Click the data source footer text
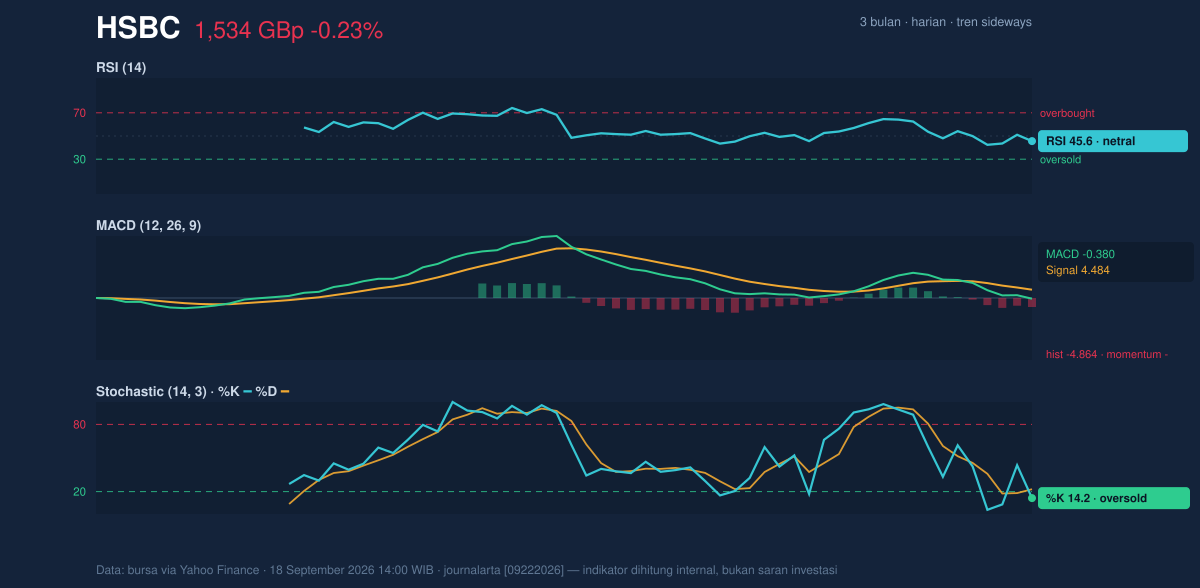Screen dimensions: 1200x588 466,570
